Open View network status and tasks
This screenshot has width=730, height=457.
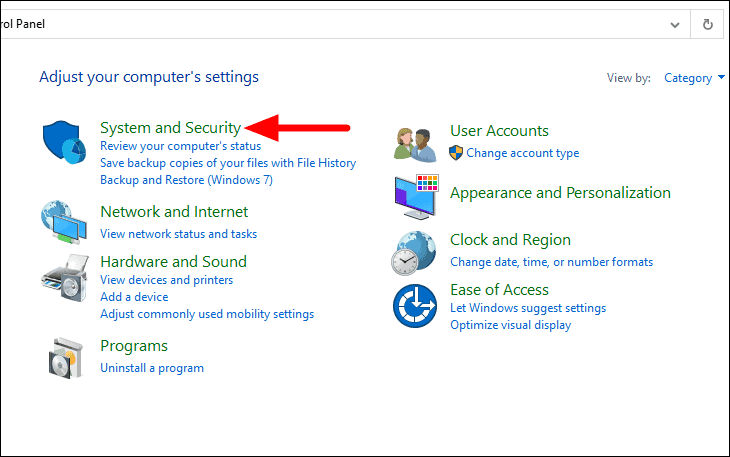click(178, 234)
